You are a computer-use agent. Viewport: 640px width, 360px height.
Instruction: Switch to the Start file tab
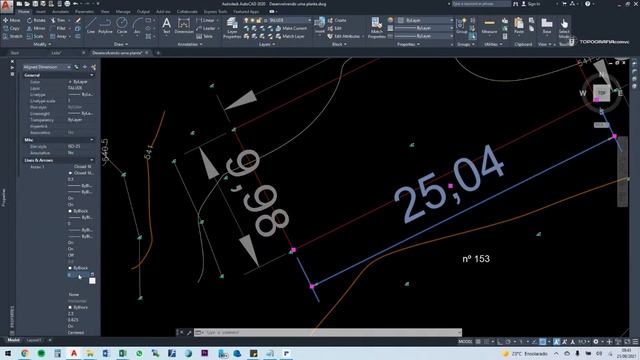coord(15,53)
